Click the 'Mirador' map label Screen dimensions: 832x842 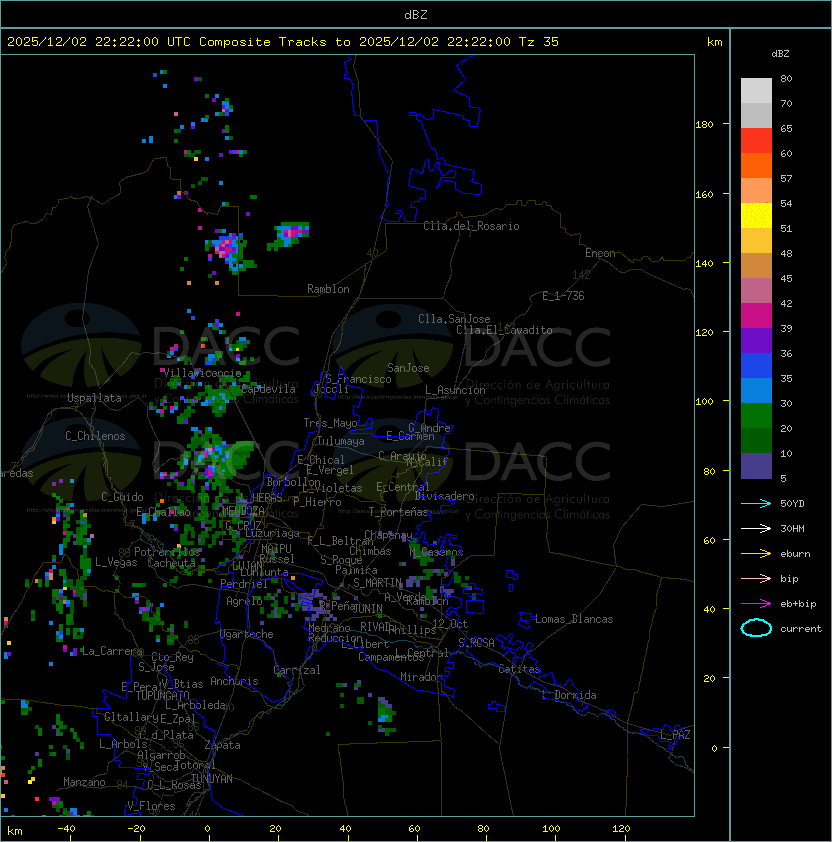421,677
